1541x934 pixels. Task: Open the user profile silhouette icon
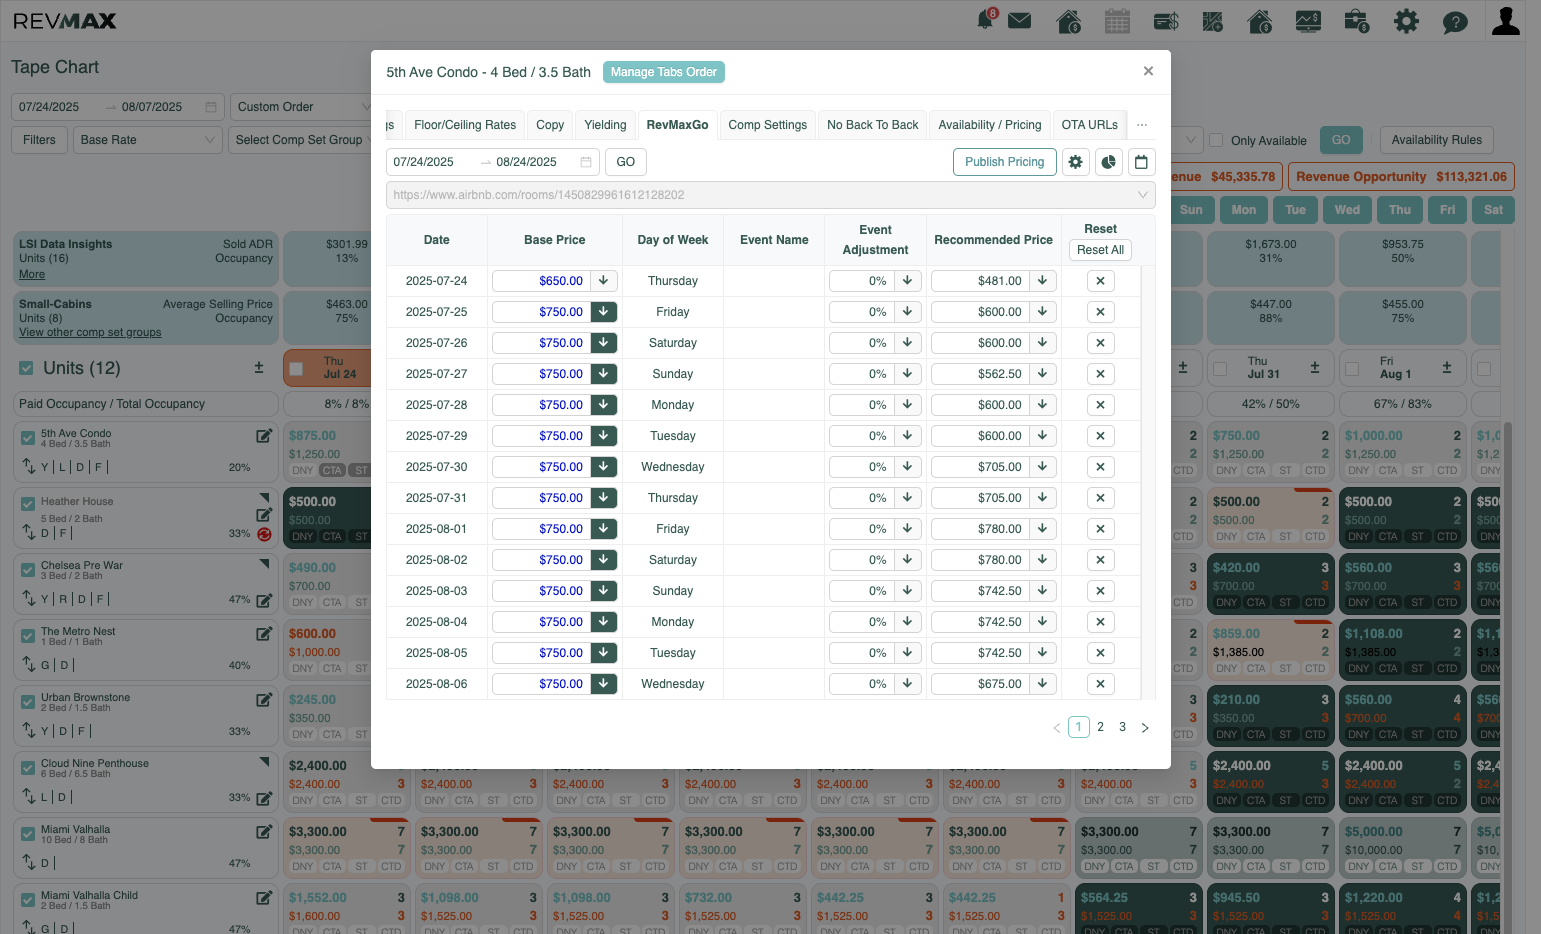click(1505, 20)
